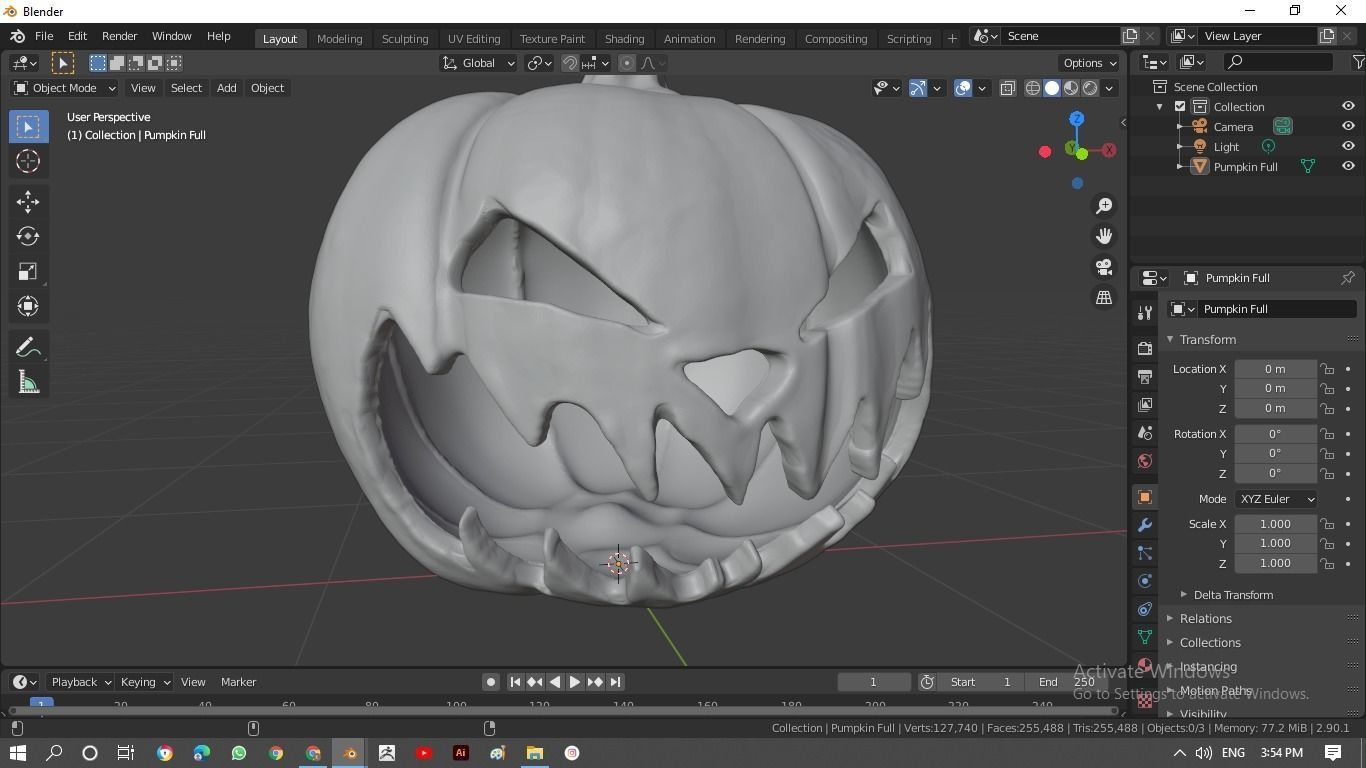Click the play animation button

[575, 682]
